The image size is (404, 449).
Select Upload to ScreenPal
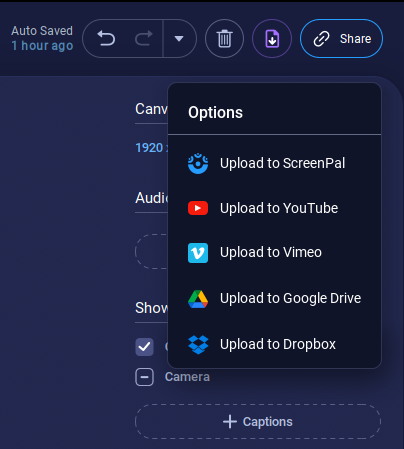pyautogui.click(x=274, y=163)
